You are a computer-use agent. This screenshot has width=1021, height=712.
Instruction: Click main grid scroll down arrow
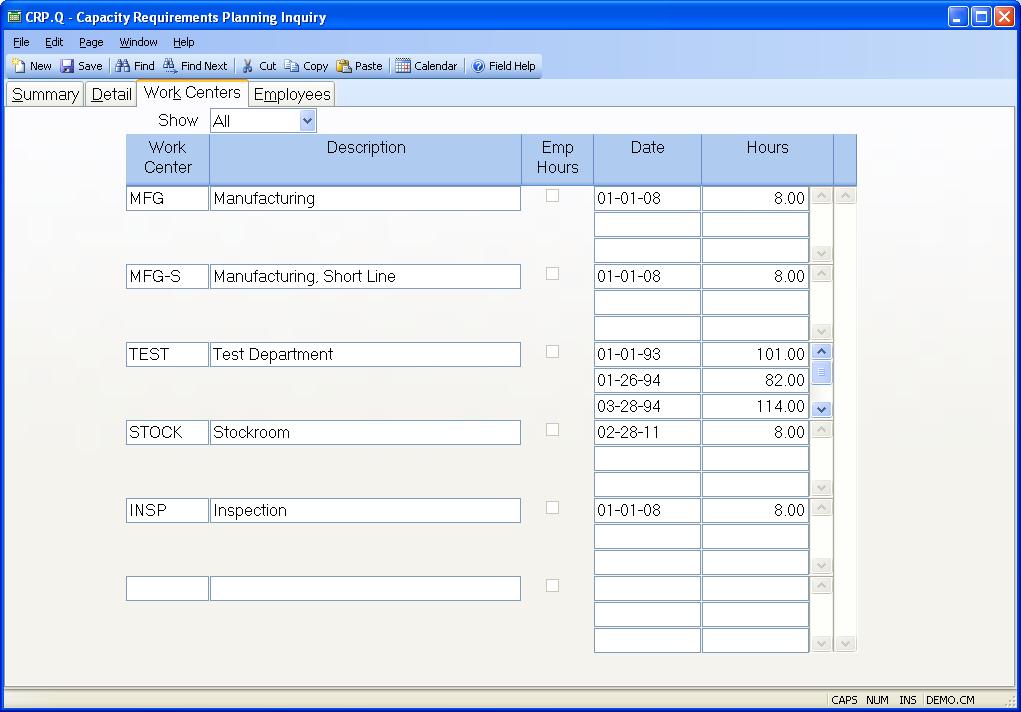tap(845, 644)
